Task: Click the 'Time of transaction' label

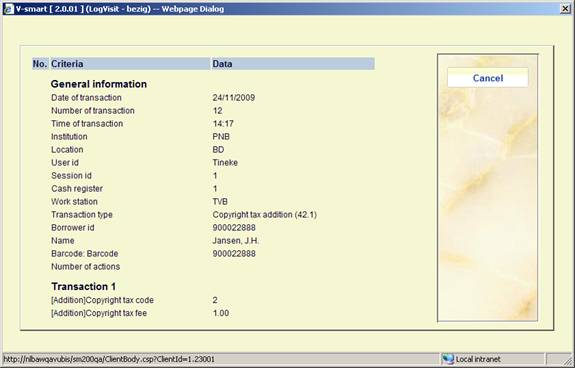Action: point(87,124)
